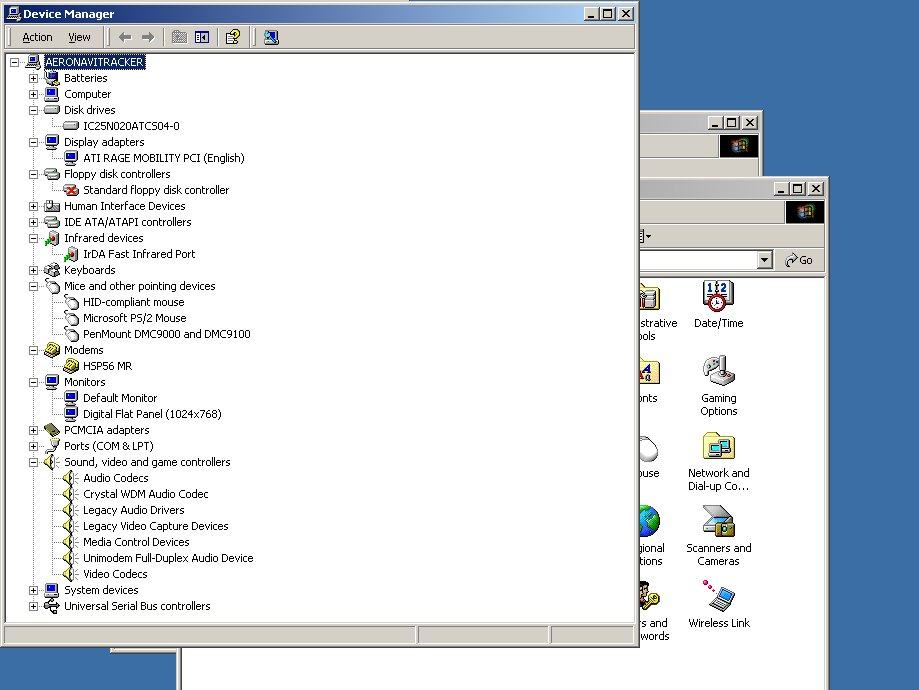Open the Scanners and Cameras icon
Screen dimensions: 919x690
pyautogui.click(x=718, y=534)
